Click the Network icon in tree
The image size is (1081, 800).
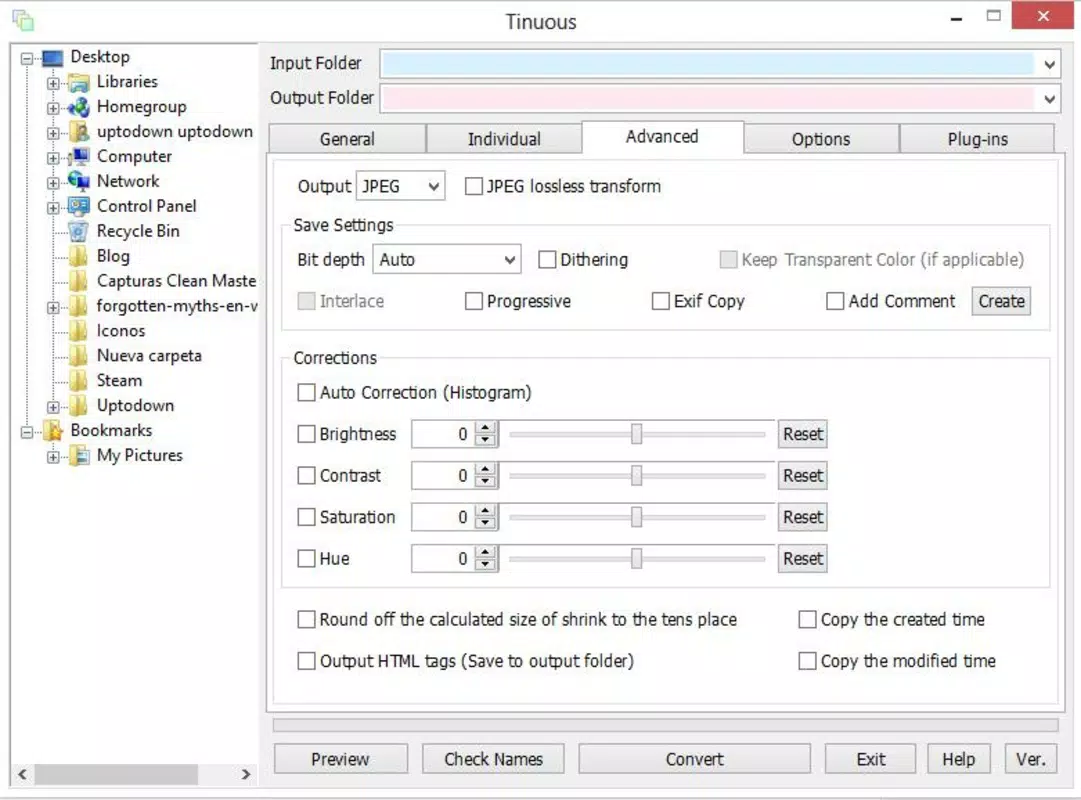[79, 182]
